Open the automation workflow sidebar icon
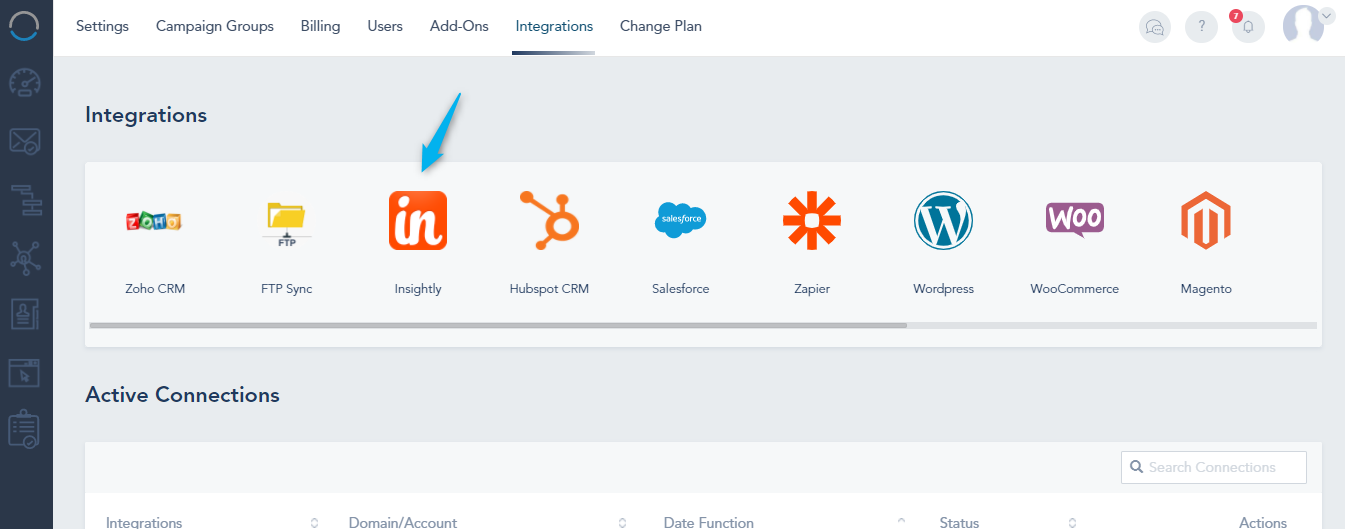The height and width of the screenshot is (529, 1345). tap(25, 200)
